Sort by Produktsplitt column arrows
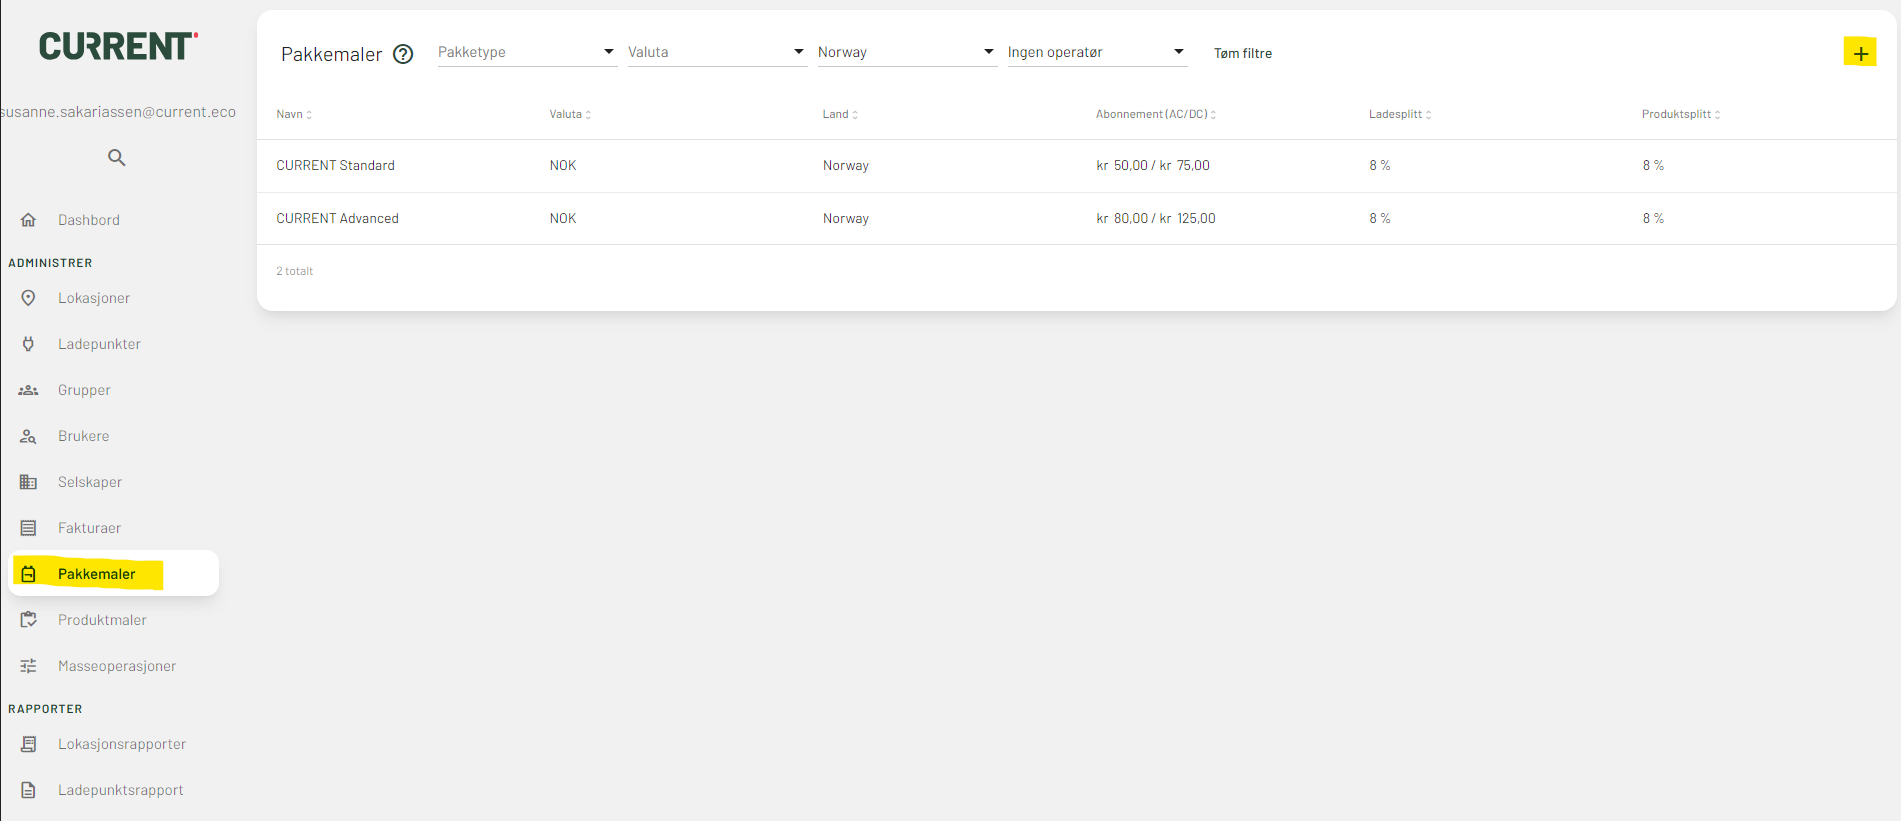Image resolution: width=1901 pixels, height=821 pixels. pyautogui.click(x=1717, y=115)
